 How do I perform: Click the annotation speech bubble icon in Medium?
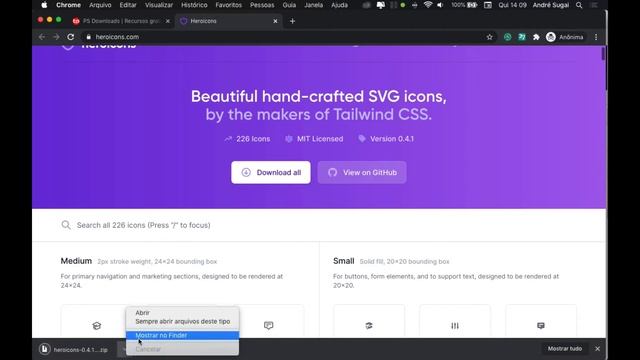(269, 325)
